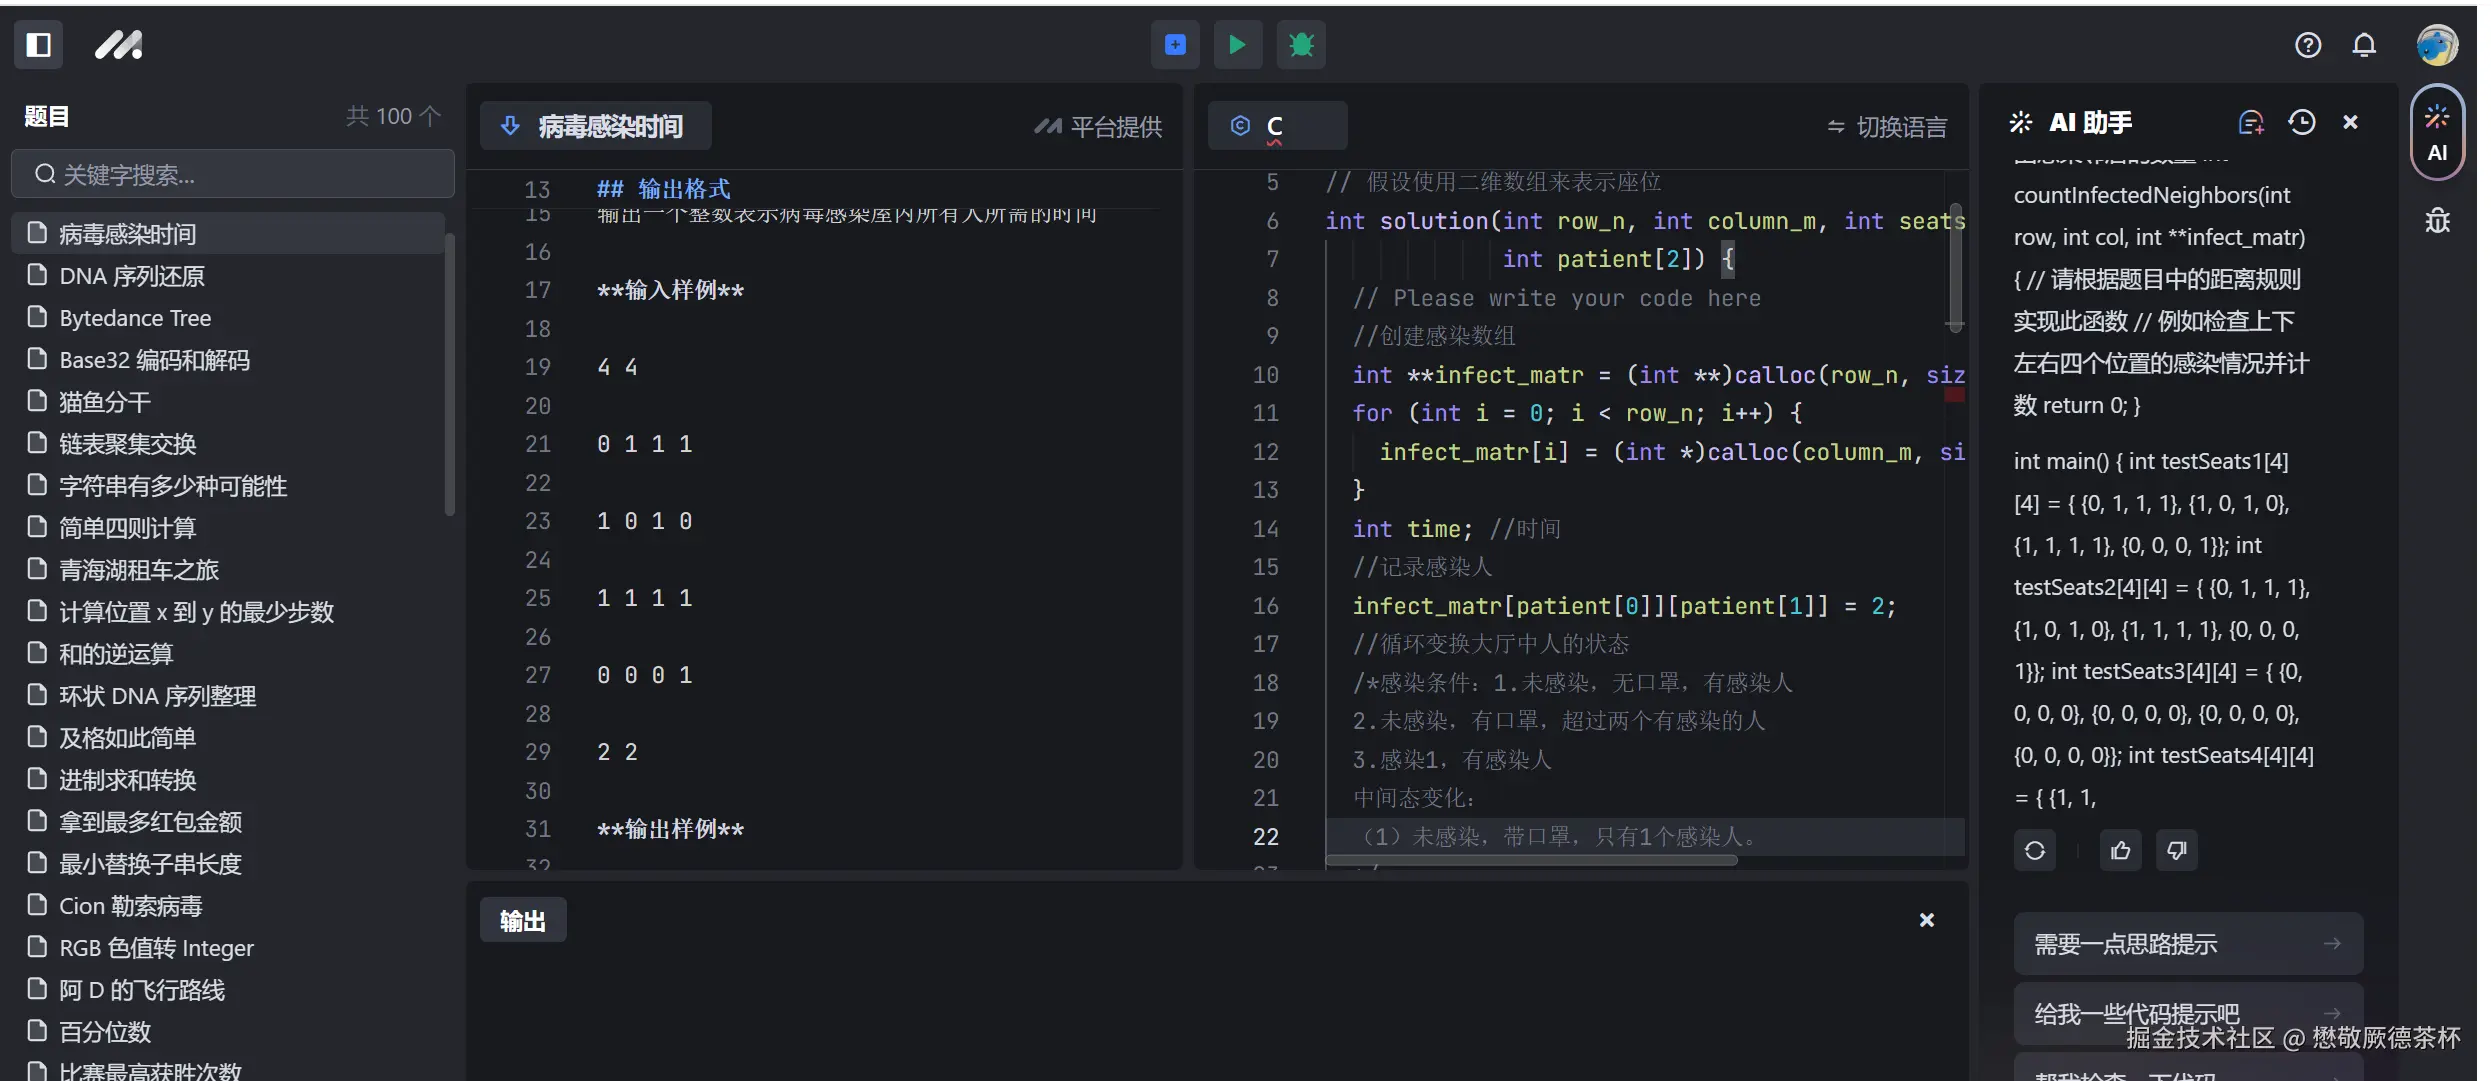View AI assistant chat history
This screenshot has width=2491, height=1081.
[2301, 122]
